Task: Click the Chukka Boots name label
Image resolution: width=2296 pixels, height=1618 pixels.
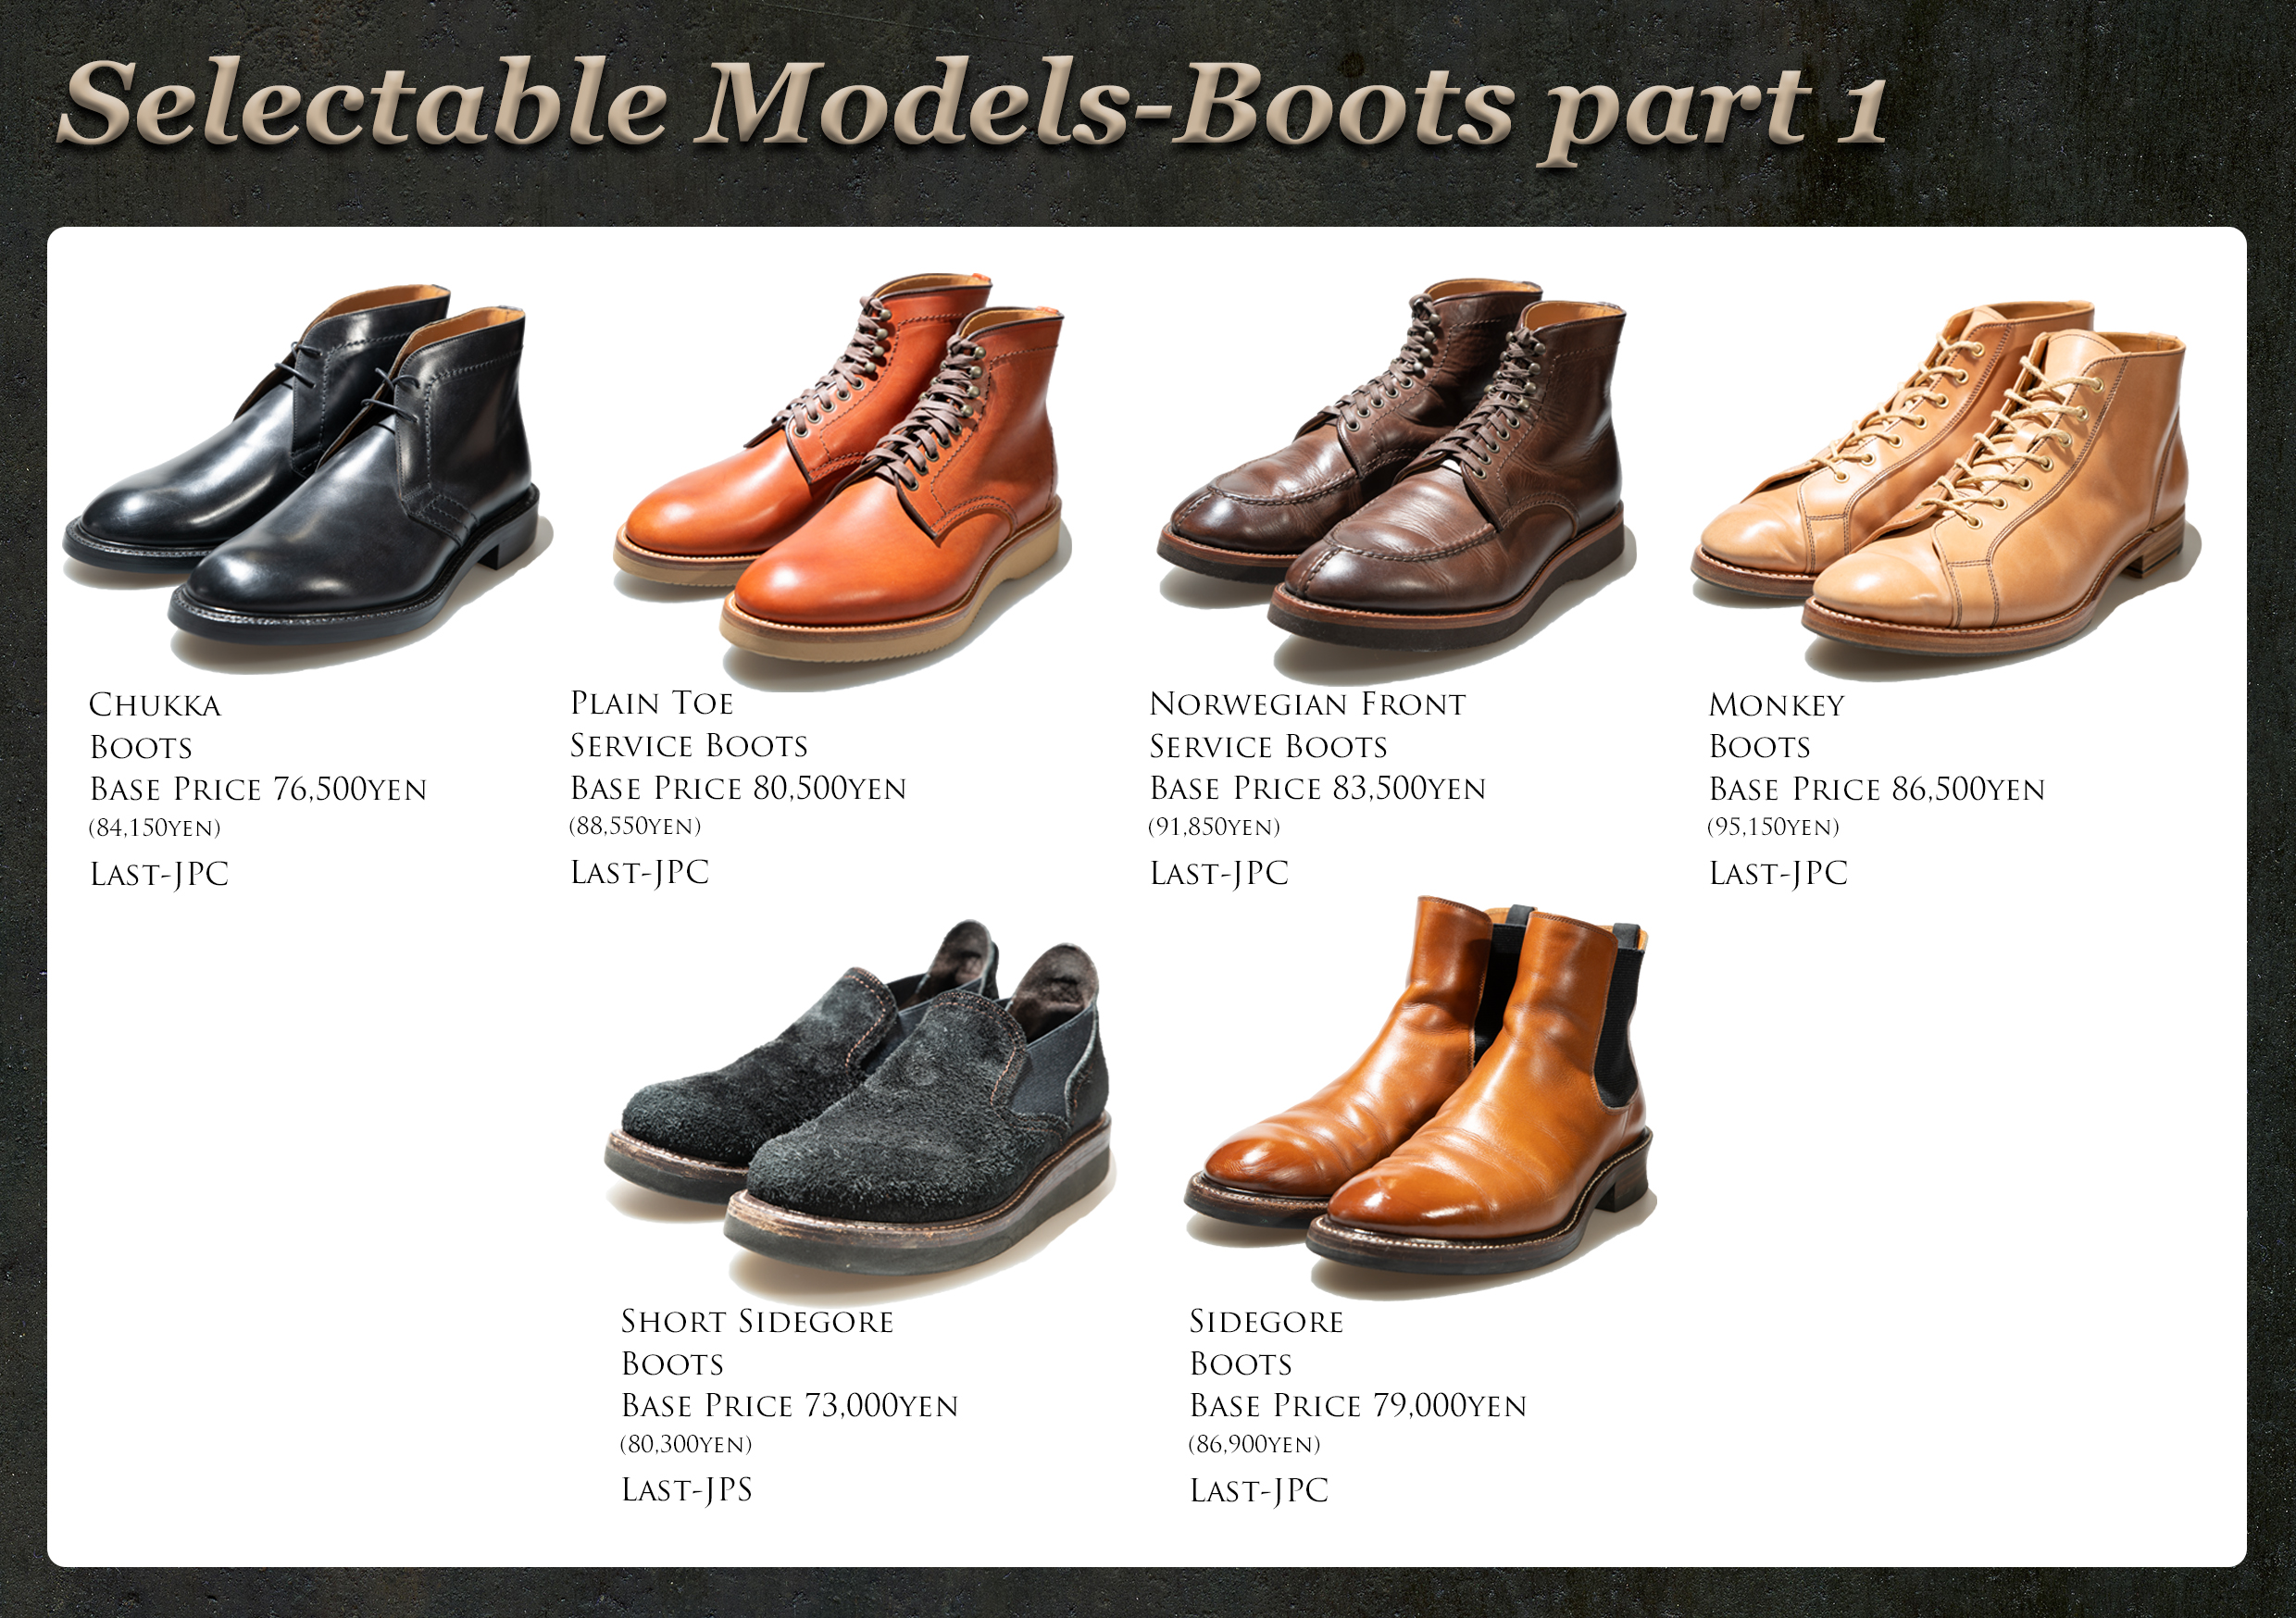Action: point(155,726)
